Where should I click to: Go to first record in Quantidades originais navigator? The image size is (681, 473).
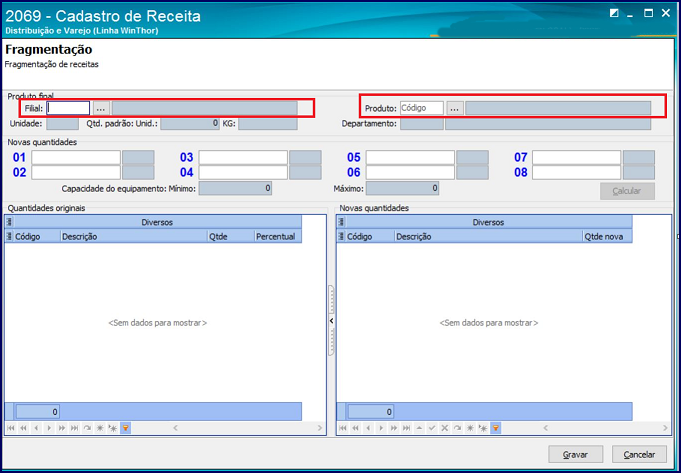[x=11, y=428]
